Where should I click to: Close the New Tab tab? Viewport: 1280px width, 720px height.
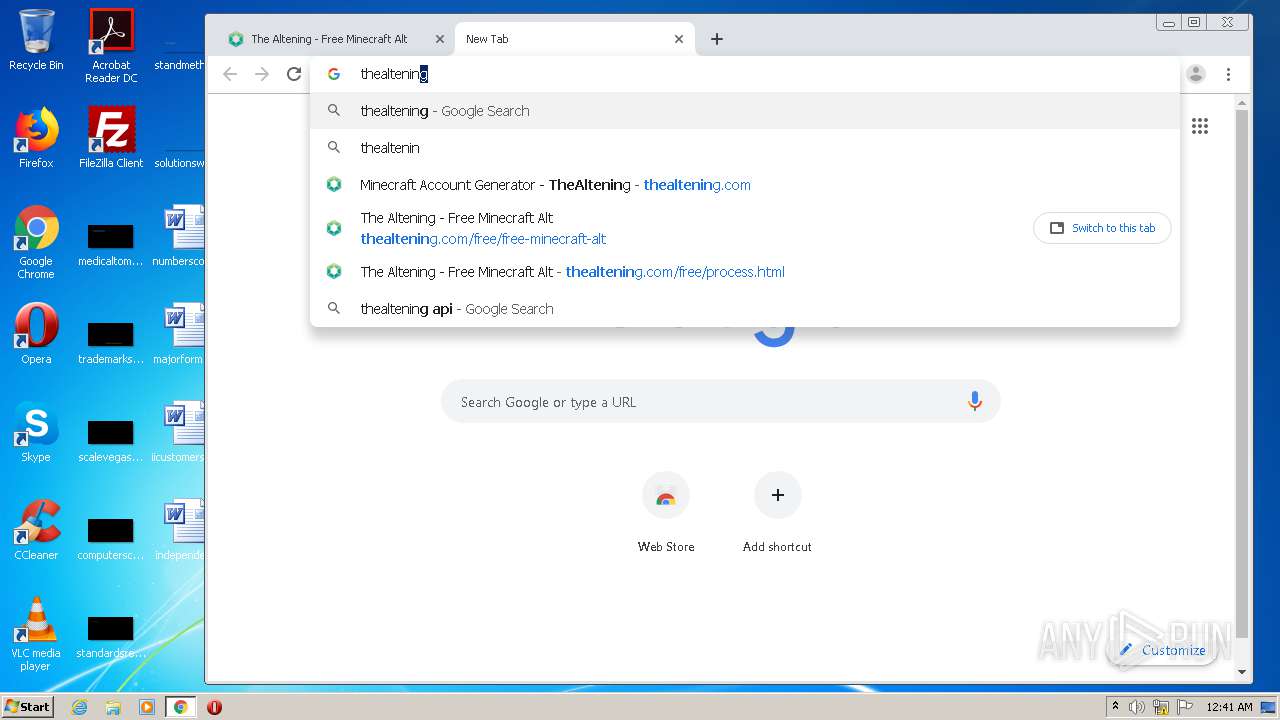pos(679,39)
